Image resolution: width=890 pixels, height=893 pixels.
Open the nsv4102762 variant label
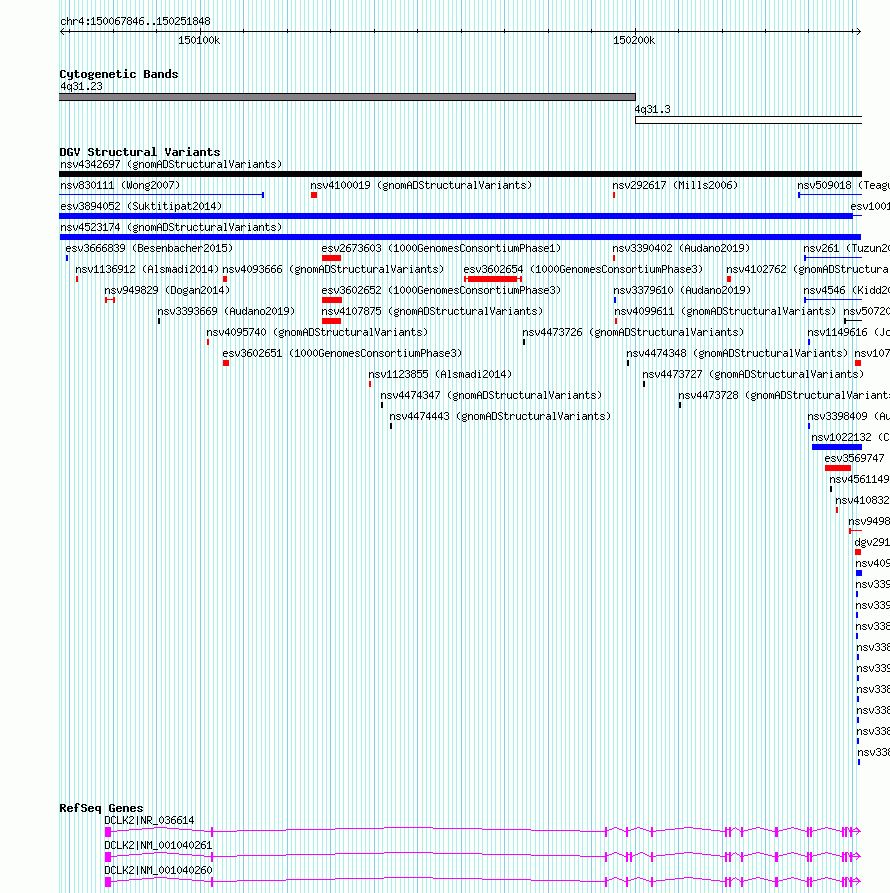click(808, 269)
